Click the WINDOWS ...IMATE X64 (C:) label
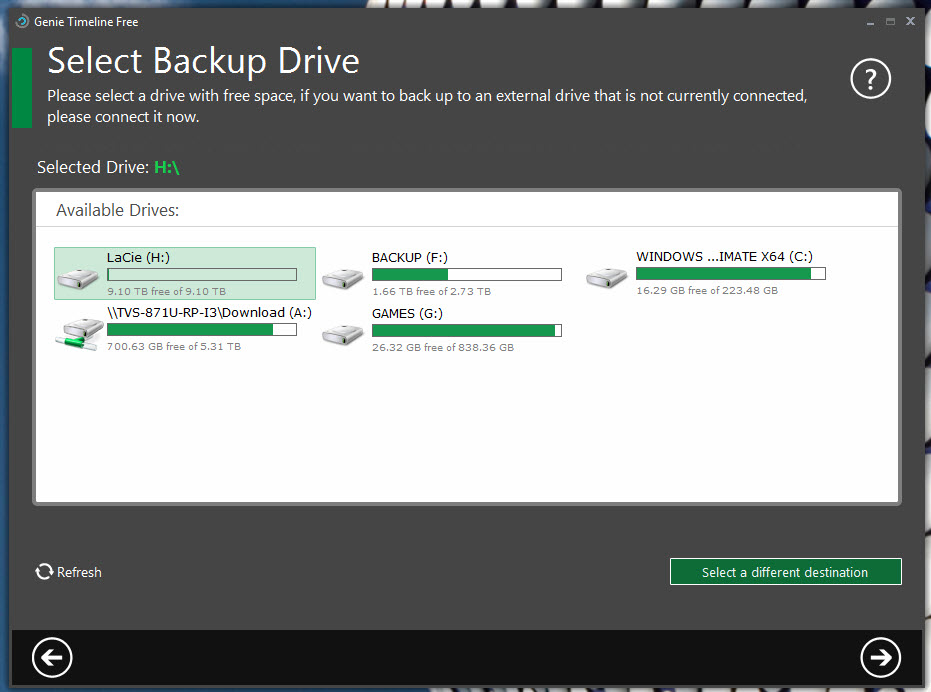 [x=724, y=257]
